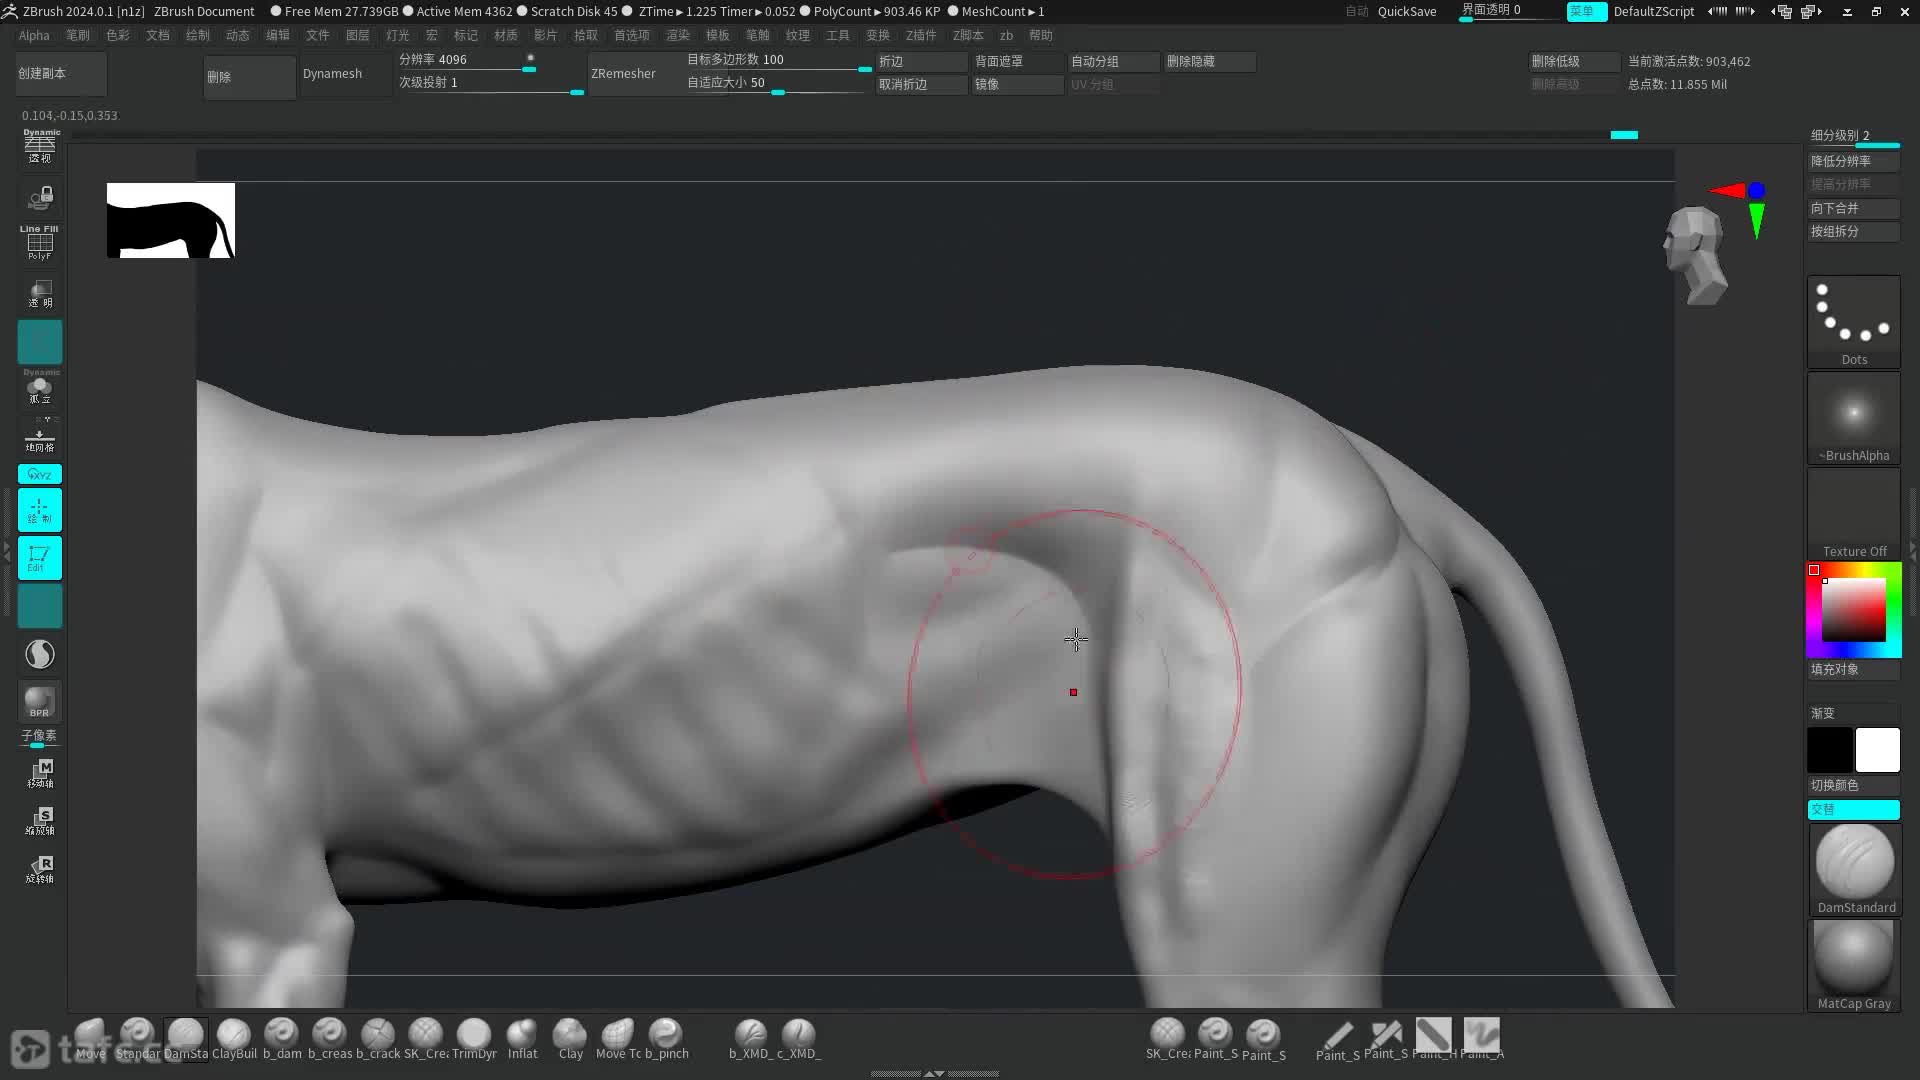Open the Alpha menu

click(x=34, y=35)
